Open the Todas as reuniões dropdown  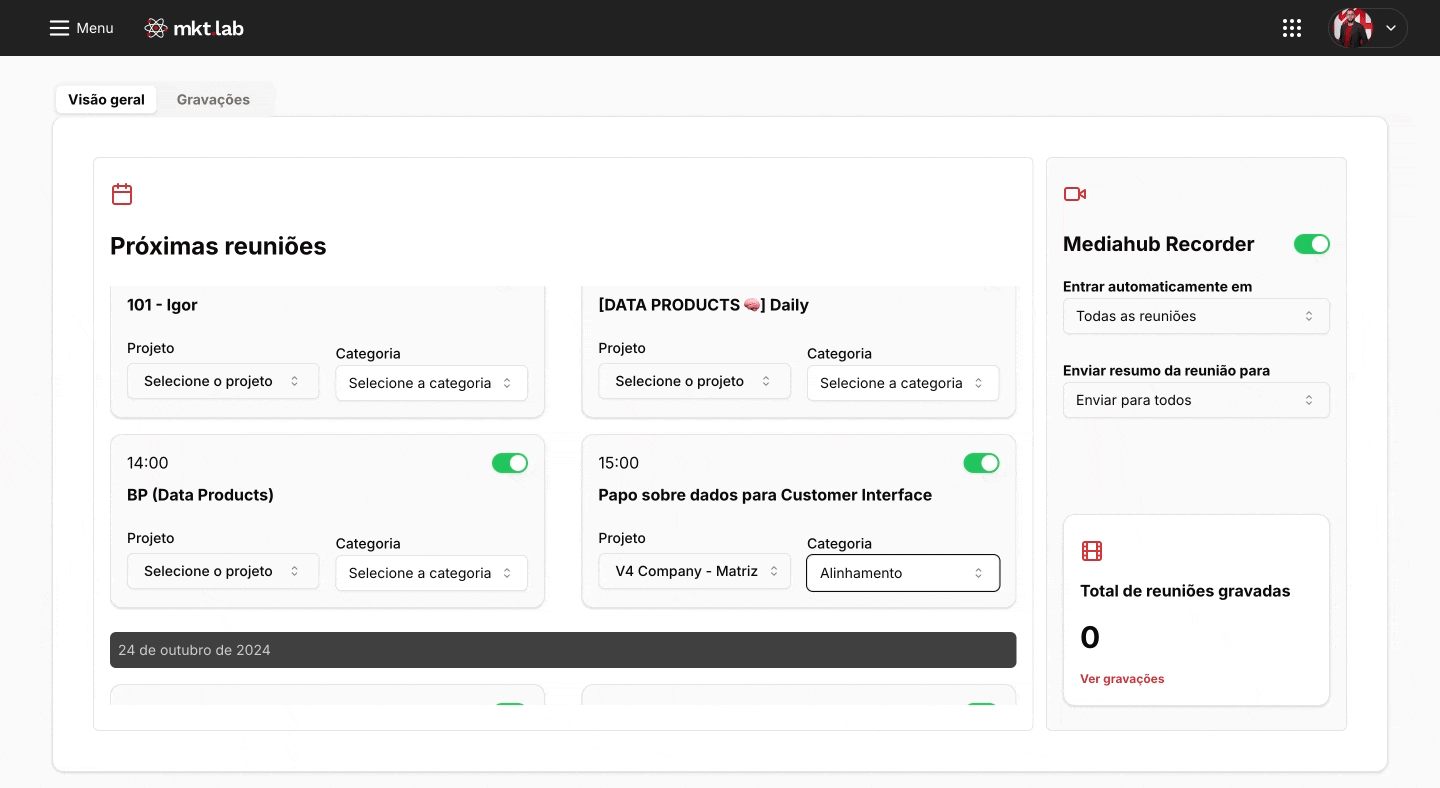tap(1196, 316)
